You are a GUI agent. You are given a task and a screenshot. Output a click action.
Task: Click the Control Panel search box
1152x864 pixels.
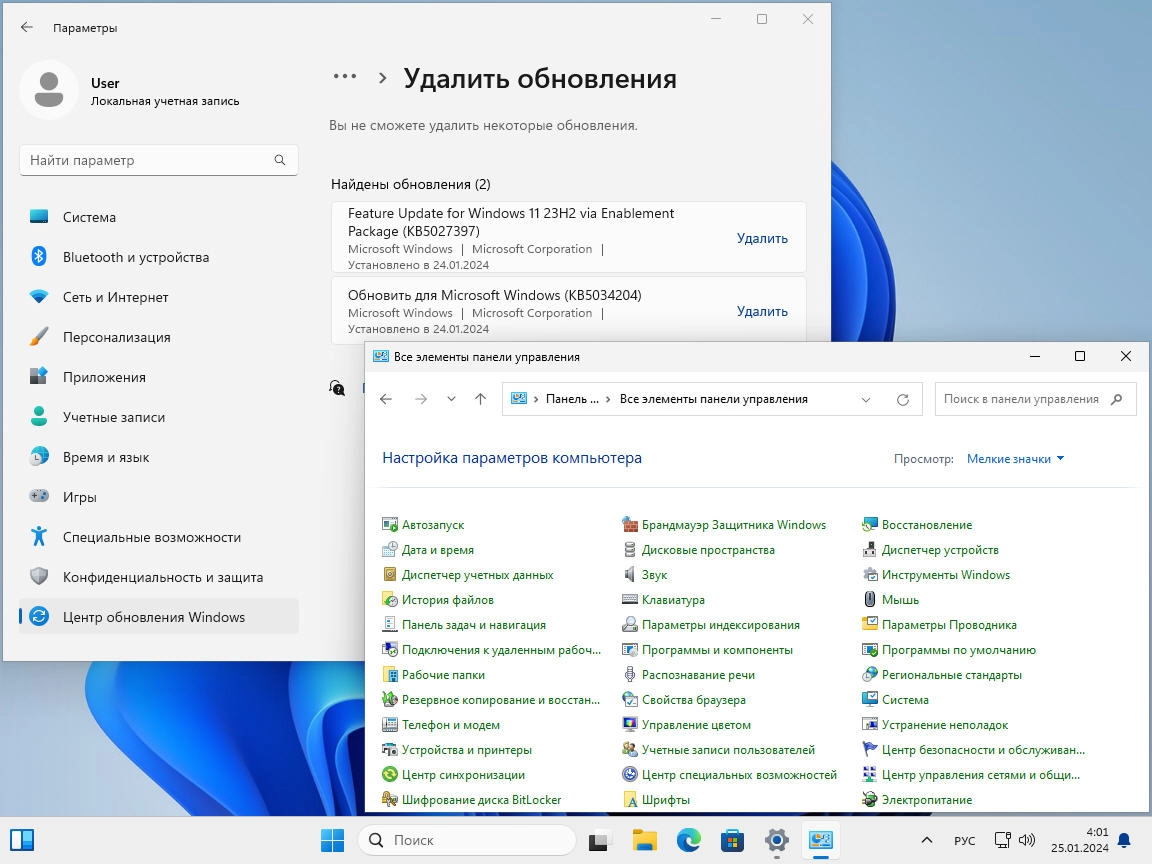1035,399
